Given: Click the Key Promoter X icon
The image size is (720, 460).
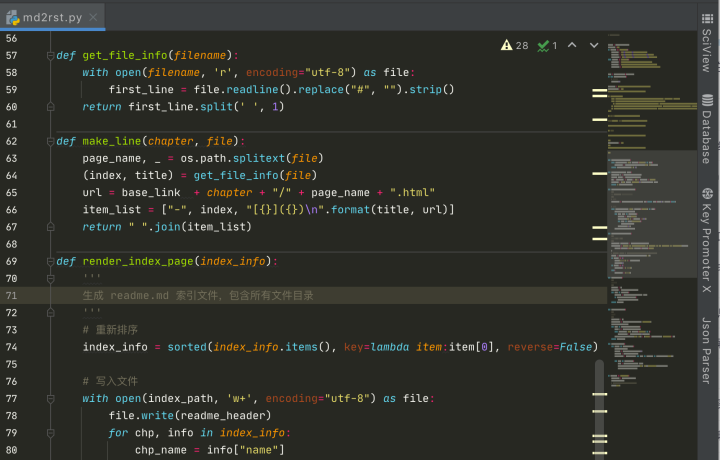Looking at the screenshot, I should click(x=707, y=193).
